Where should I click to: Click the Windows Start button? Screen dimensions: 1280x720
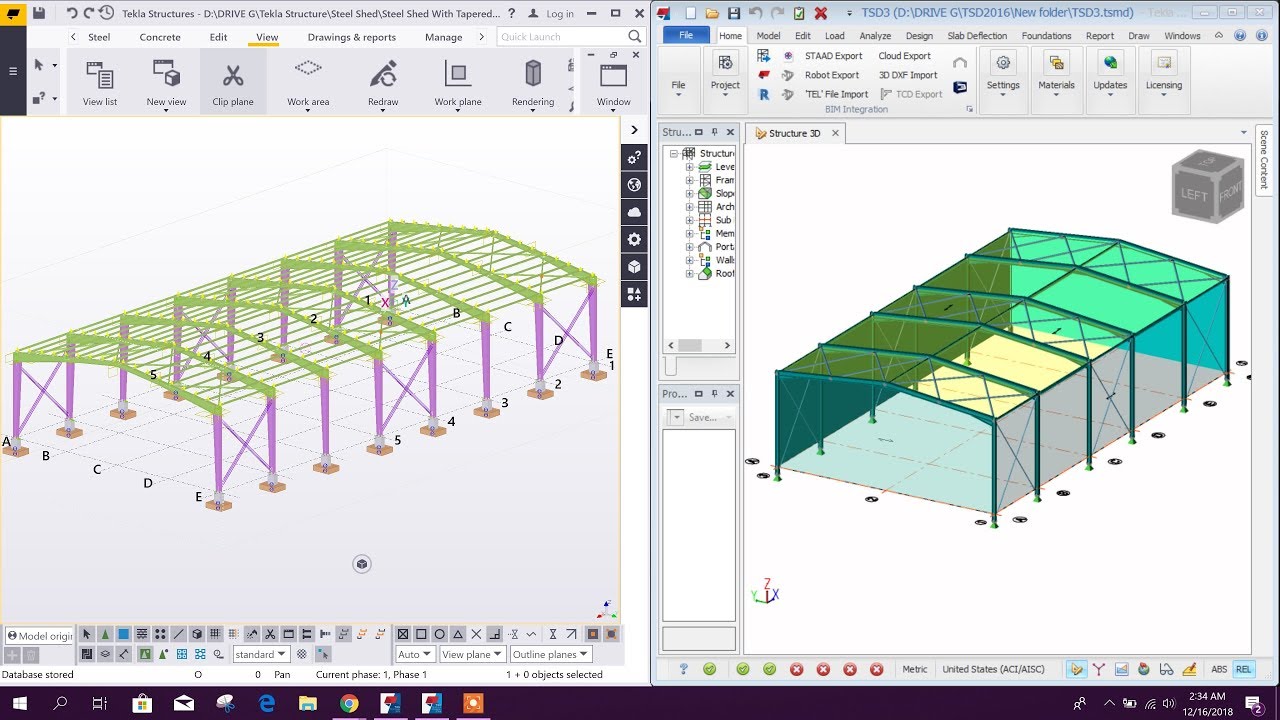19,703
